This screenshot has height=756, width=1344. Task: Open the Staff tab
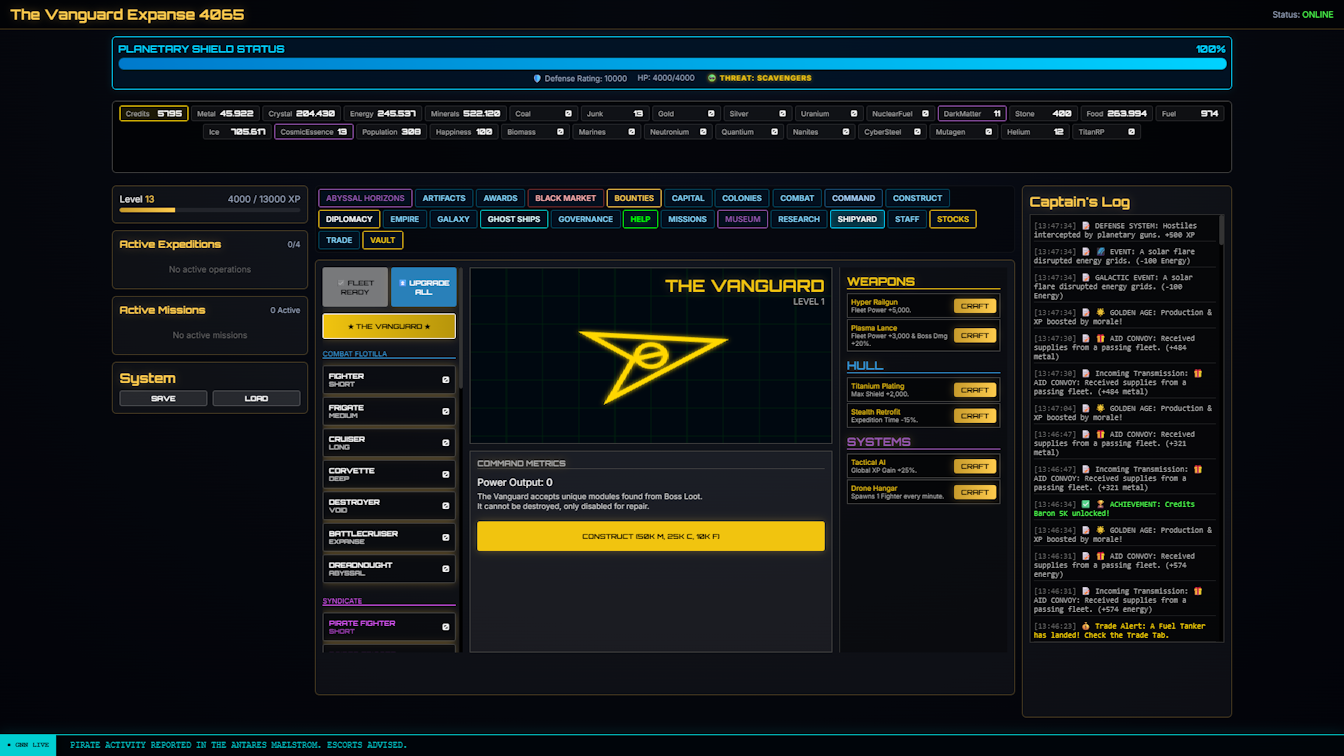click(907, 219)
